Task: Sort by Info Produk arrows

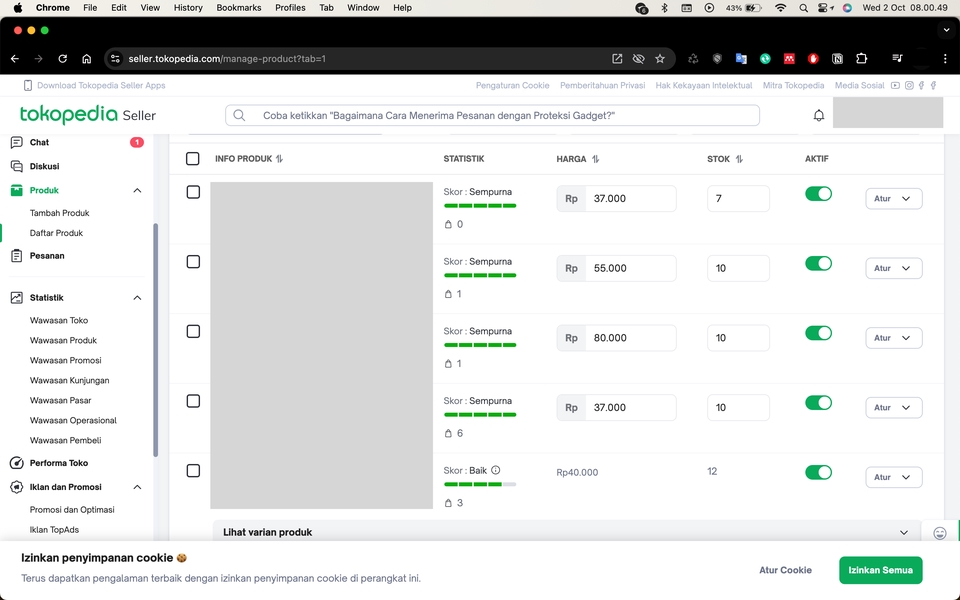Action: (279, 159)
